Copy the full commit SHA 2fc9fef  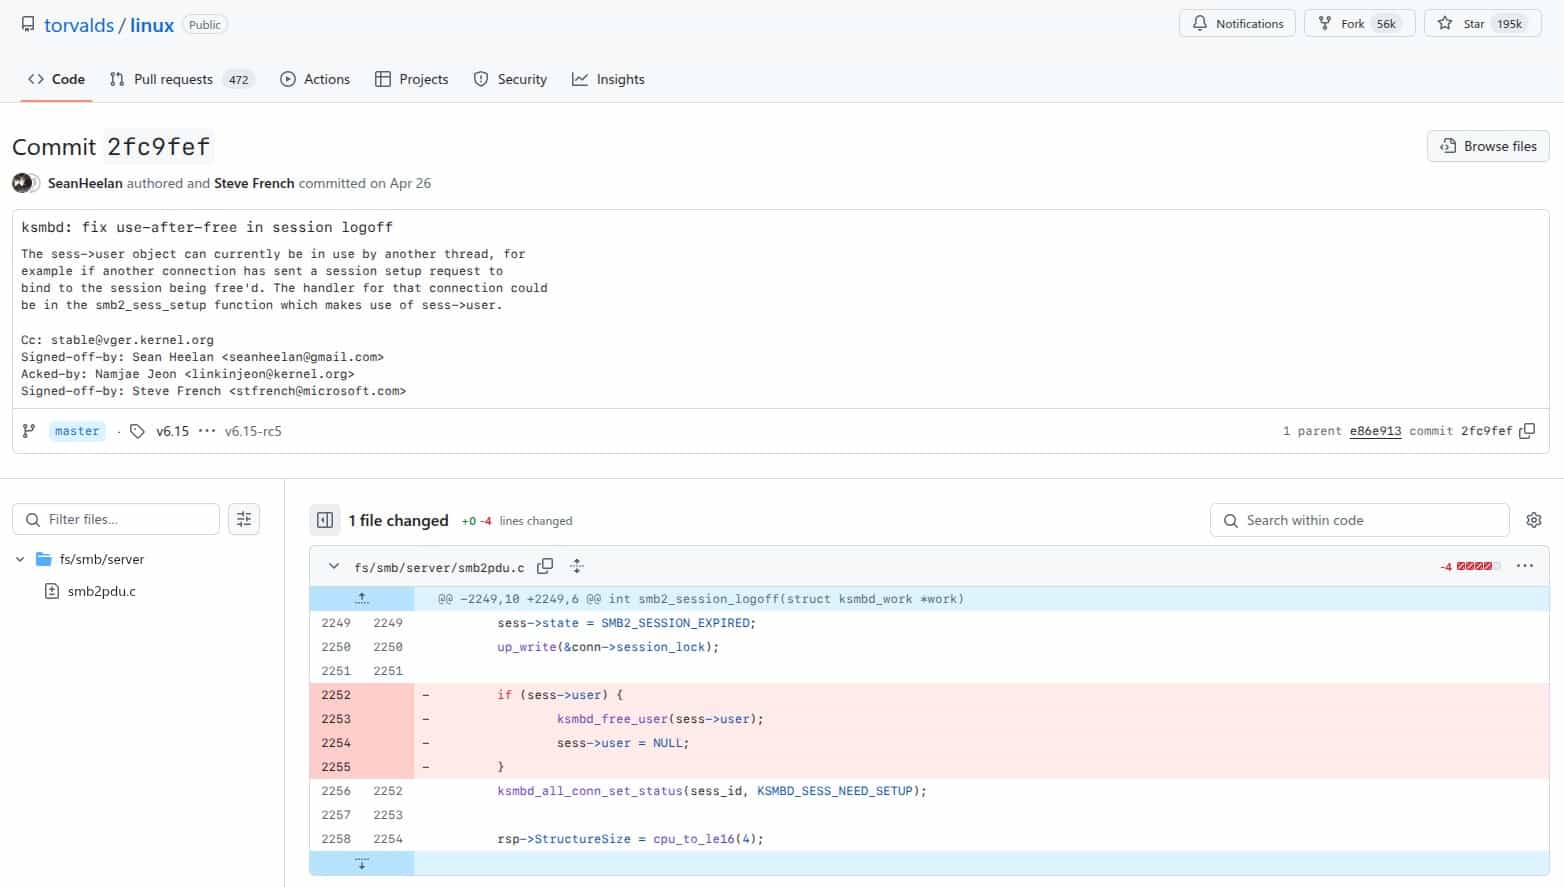[1527, 430]
